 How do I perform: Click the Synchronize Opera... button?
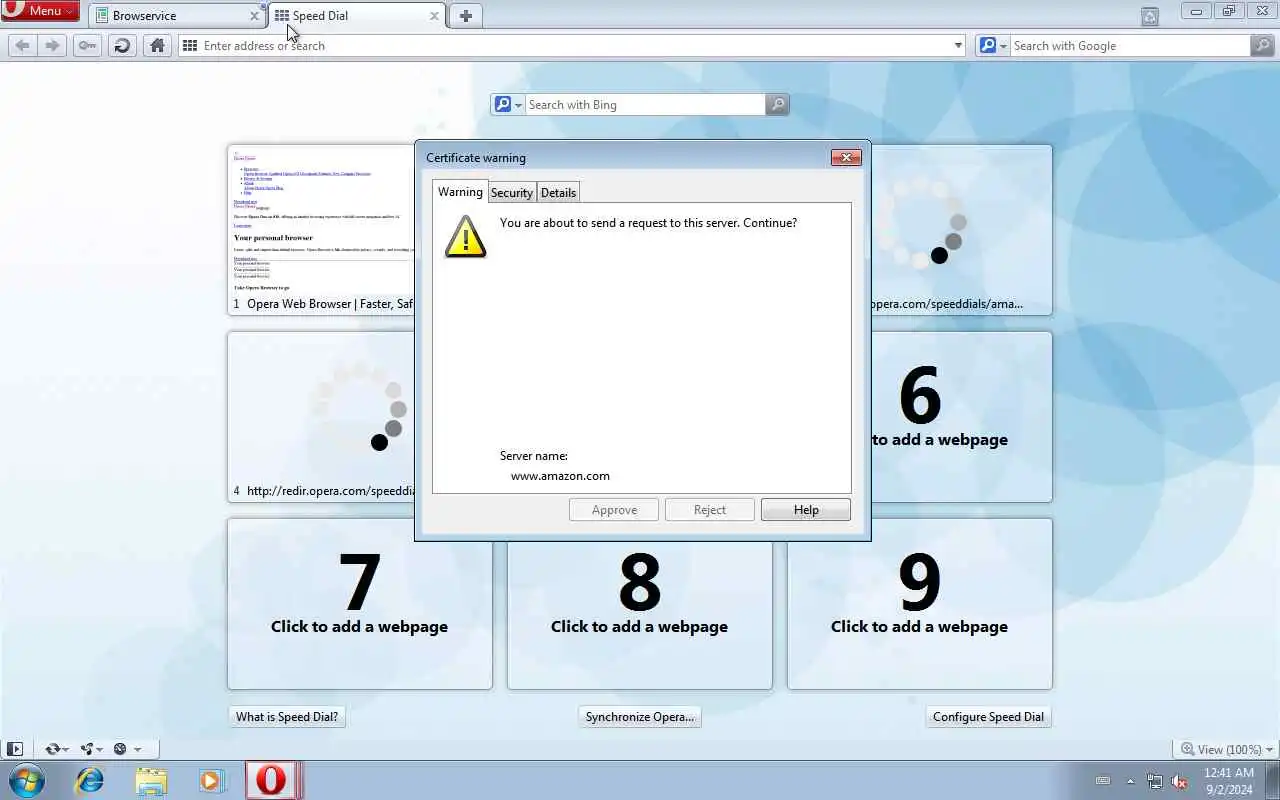640,717
